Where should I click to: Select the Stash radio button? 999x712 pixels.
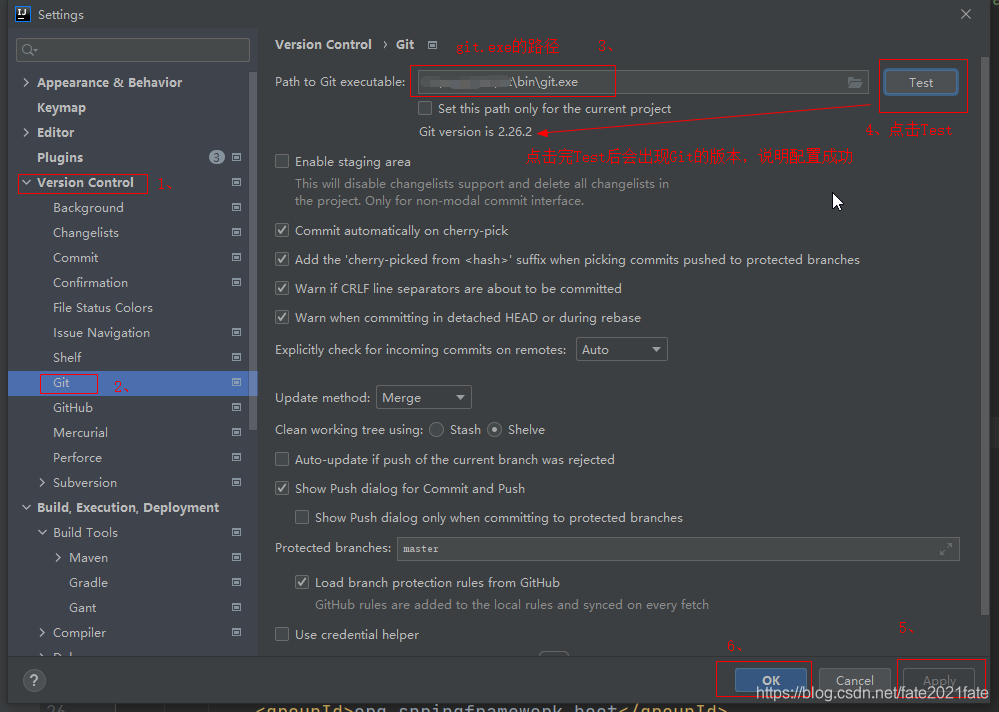[436, 430]
